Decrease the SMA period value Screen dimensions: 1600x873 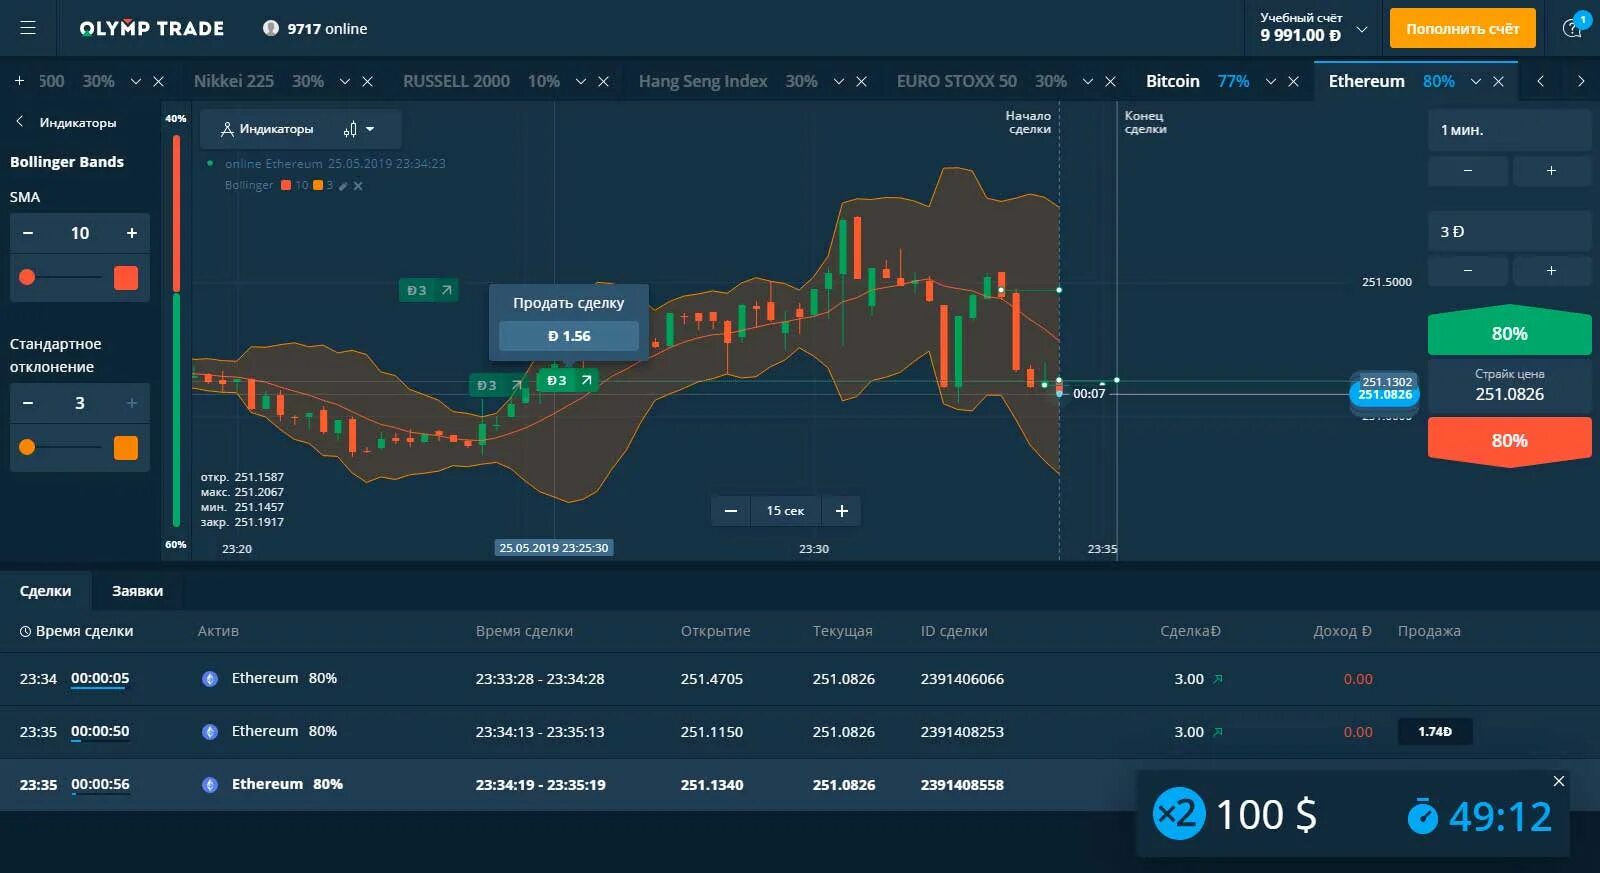(x=28, y=233)
